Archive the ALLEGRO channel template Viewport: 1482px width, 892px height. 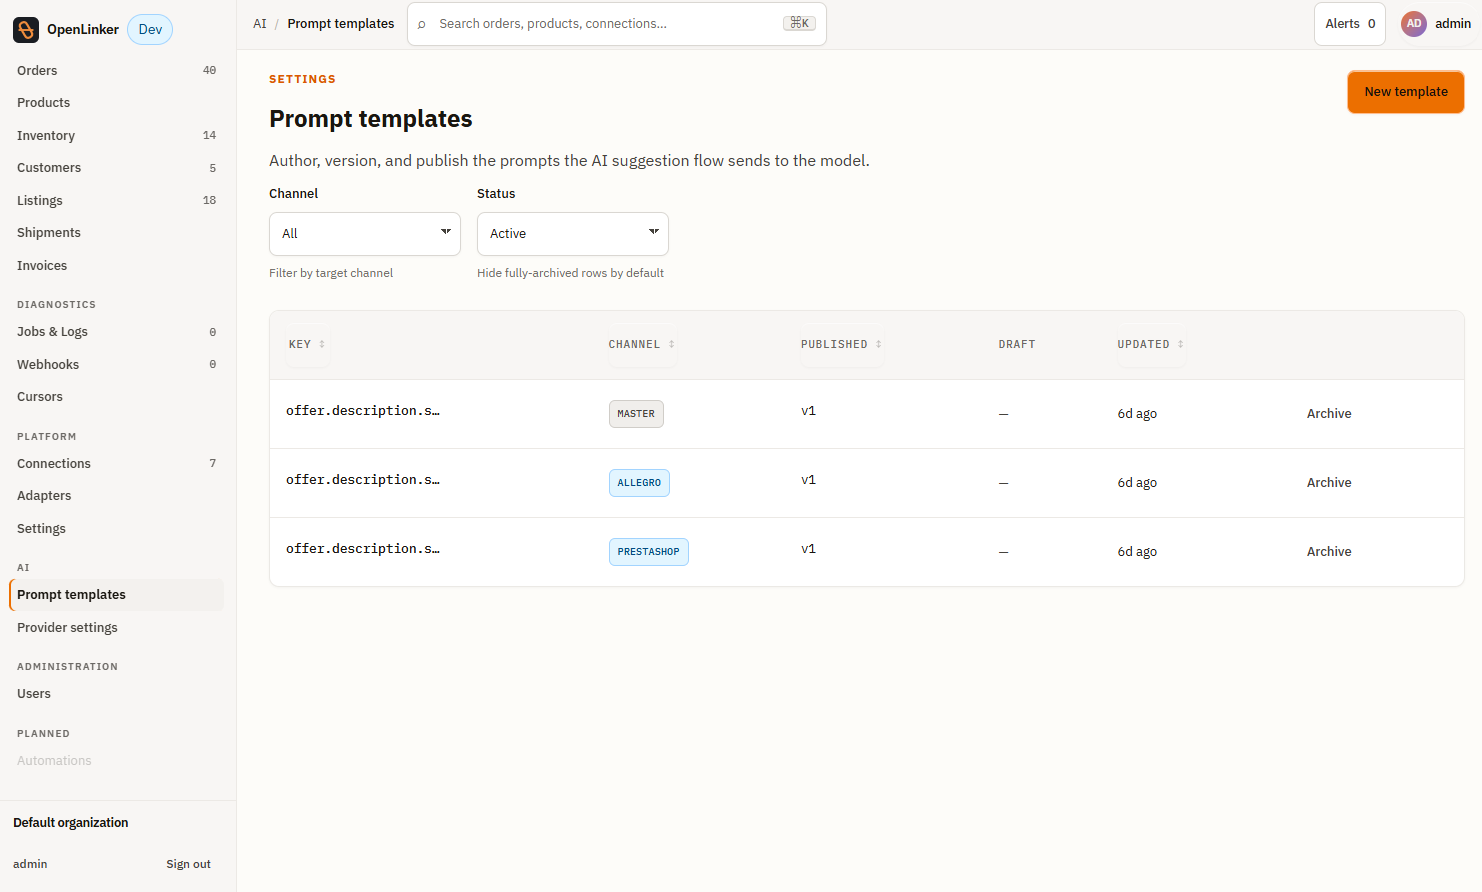click(1328, 483)
